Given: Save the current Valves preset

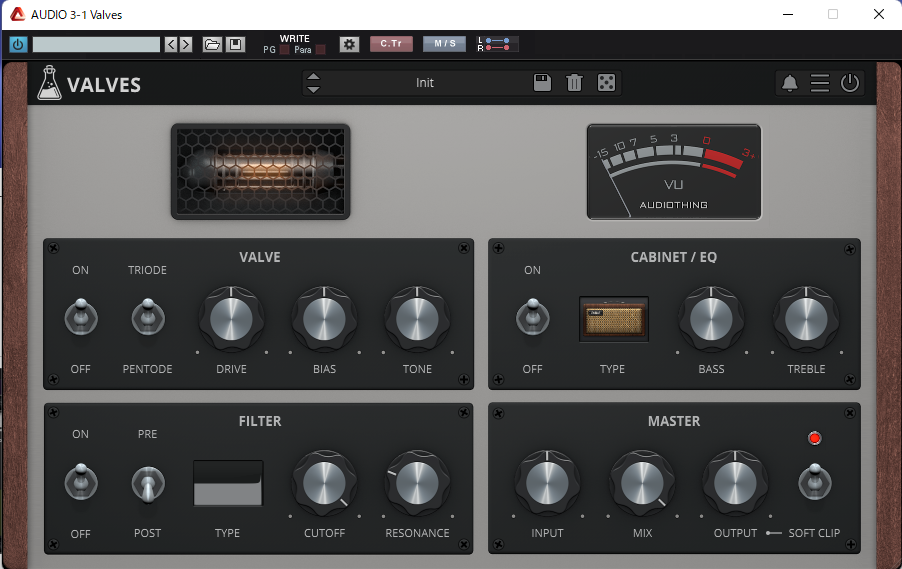Looking at the screenshot, I should [542, 83].
